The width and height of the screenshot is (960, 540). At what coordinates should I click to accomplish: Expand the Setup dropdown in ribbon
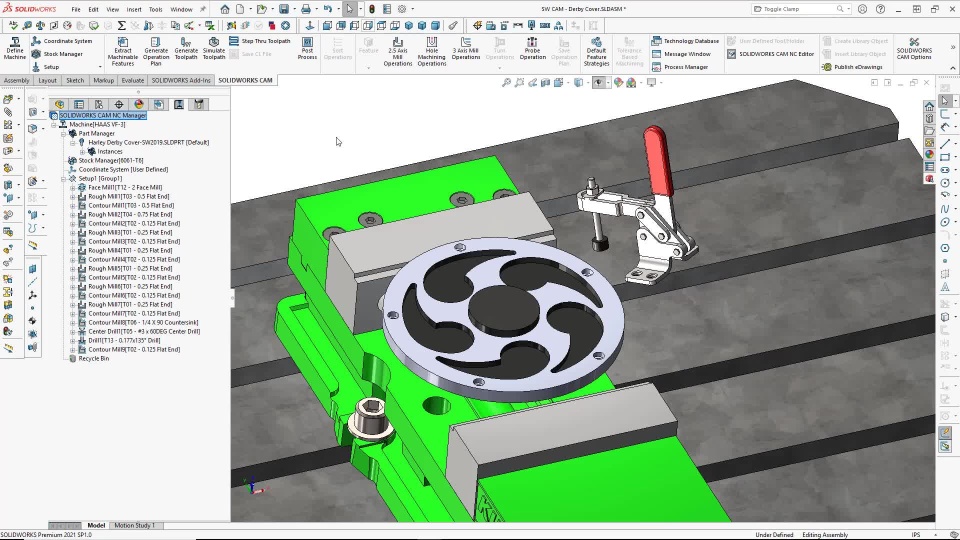point(100,67)
